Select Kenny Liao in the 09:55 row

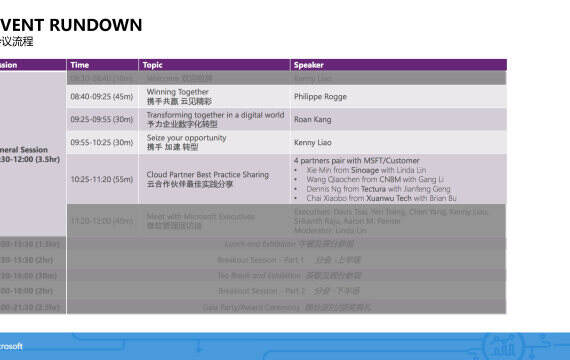[x=313, y=143]
